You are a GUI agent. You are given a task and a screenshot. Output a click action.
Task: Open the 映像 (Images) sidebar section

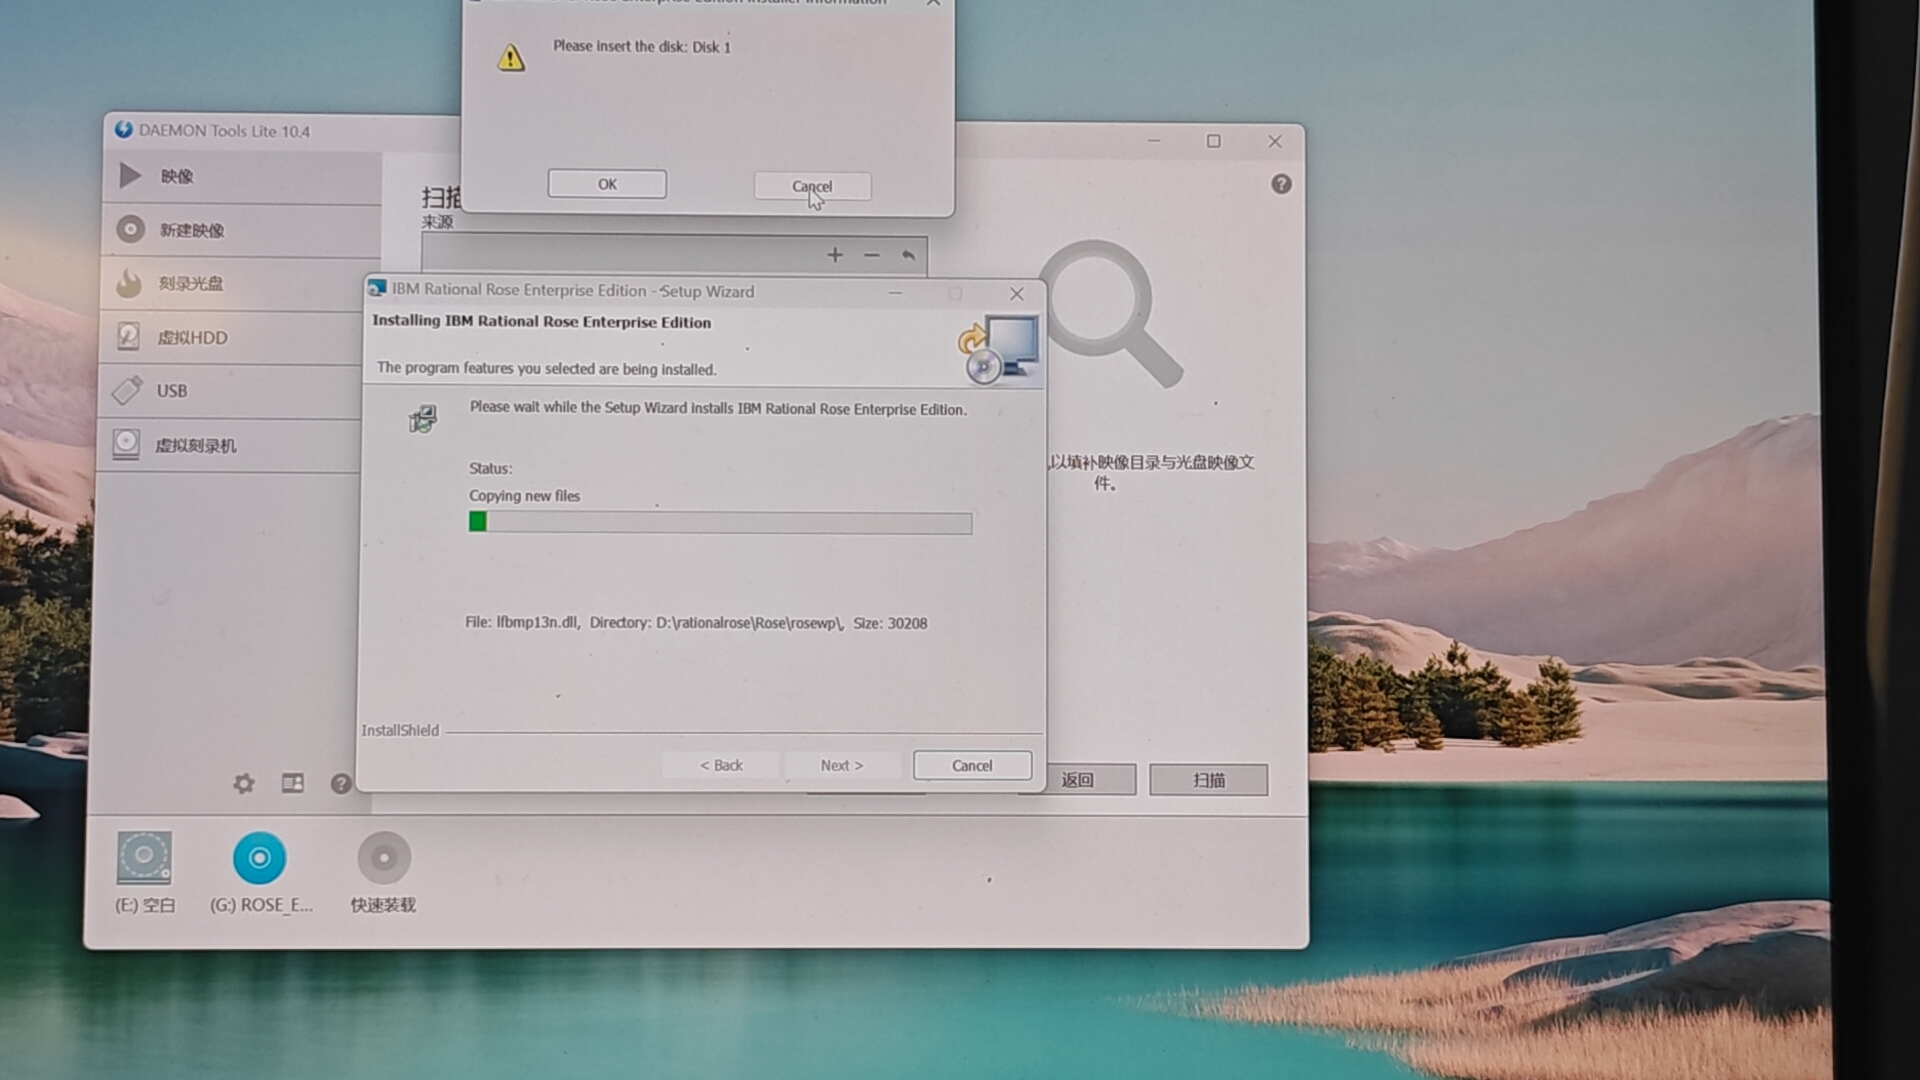[x=176, y=177]
